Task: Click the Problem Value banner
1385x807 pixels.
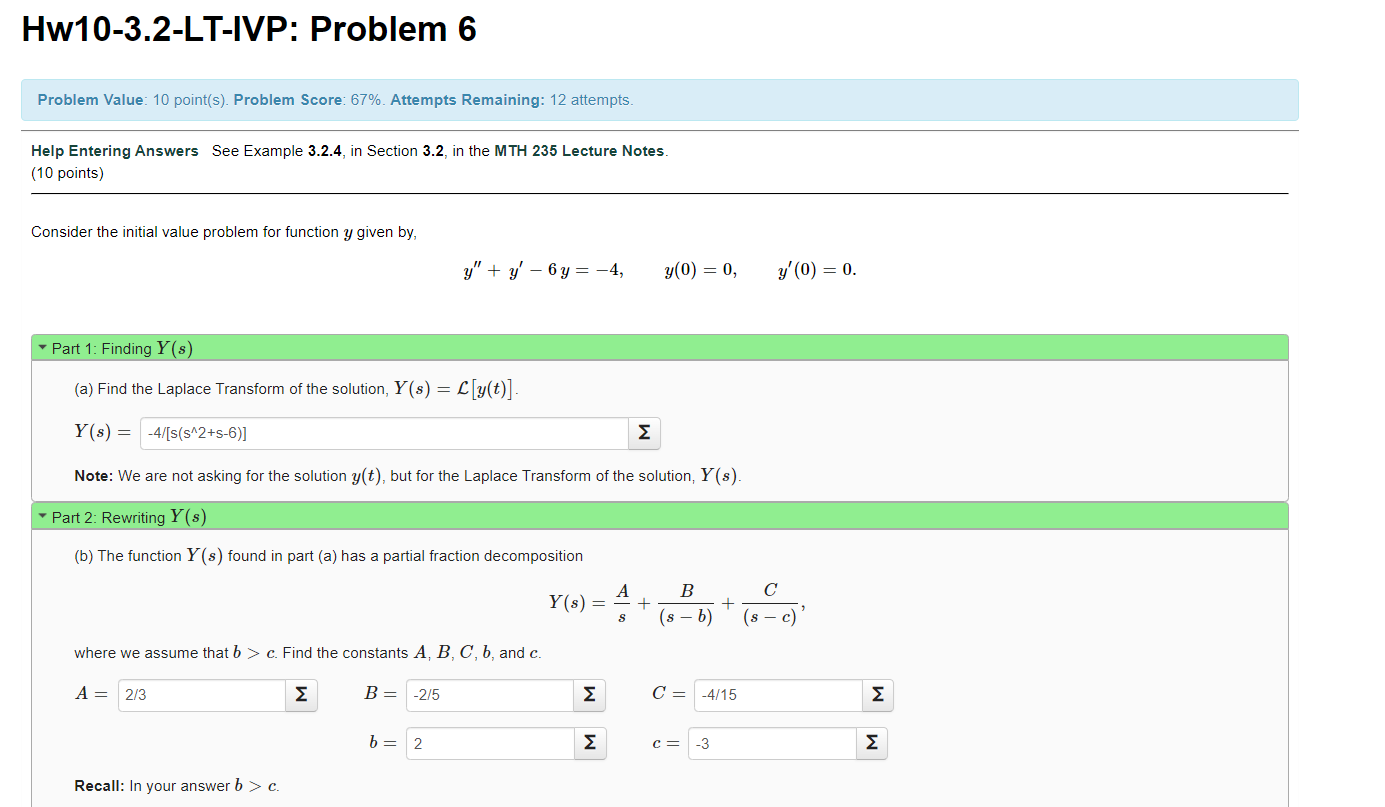Action: (x=659, y=99)
